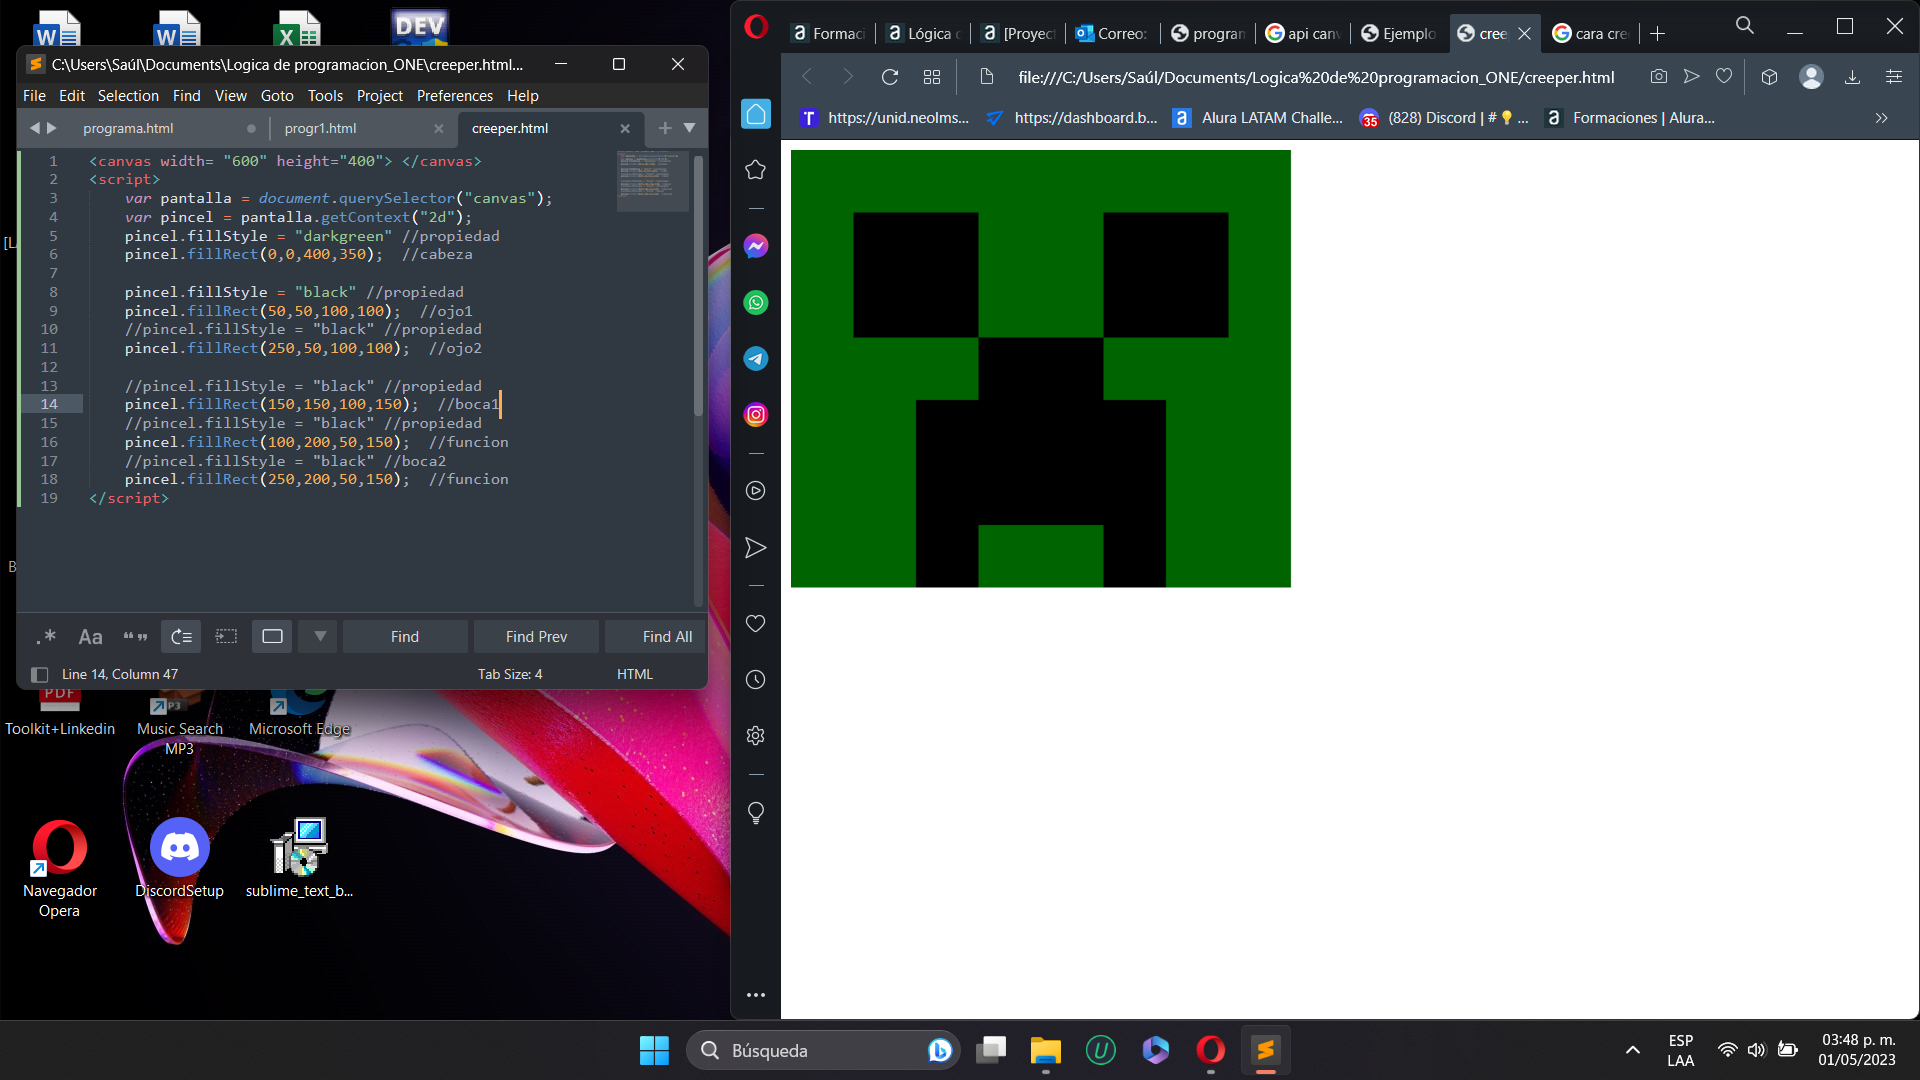Open sidebar three-dots setup menu
This screenshot has height=1080, width=1920.
(x=756, y=995)
